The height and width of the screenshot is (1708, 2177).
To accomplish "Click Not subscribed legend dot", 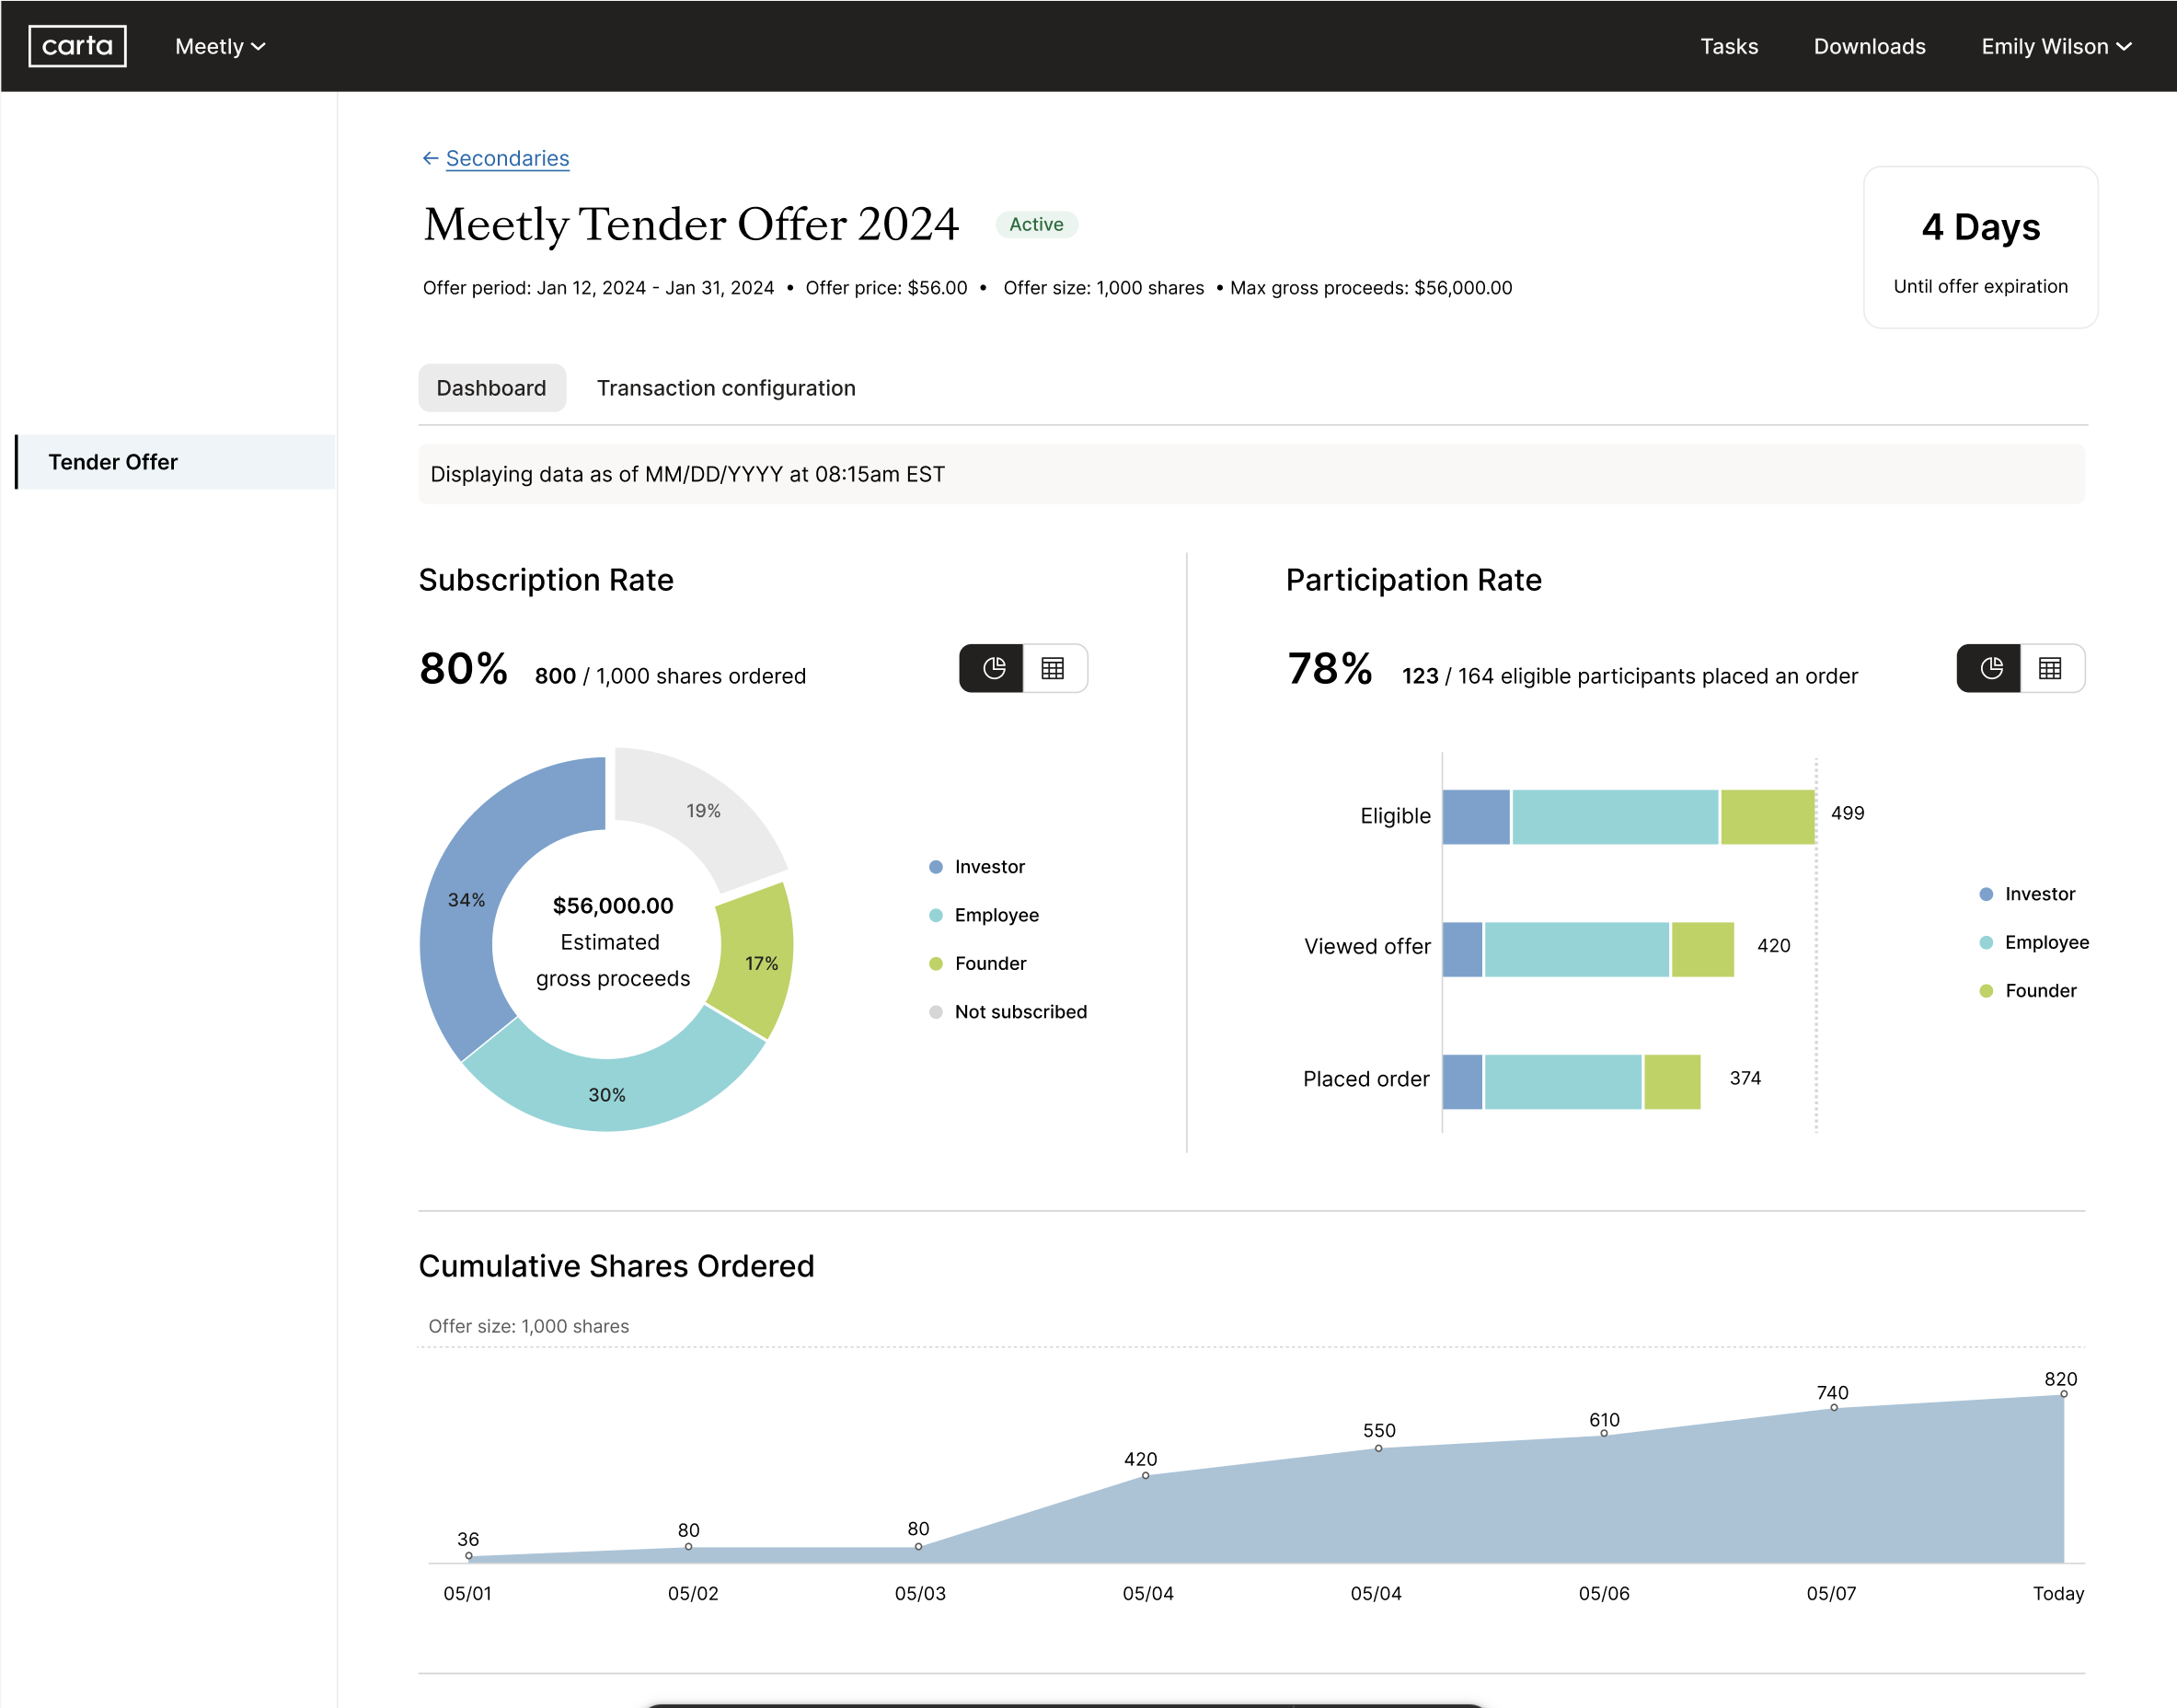I will tap(935, 1012).
